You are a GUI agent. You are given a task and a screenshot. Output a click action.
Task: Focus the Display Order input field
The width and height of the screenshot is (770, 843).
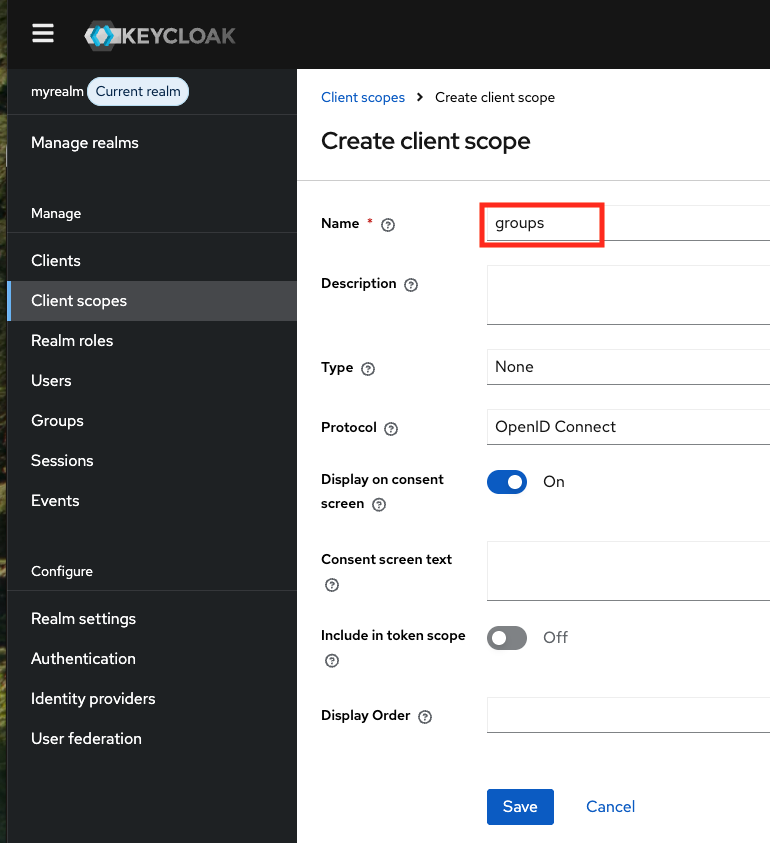click(628, 715)
